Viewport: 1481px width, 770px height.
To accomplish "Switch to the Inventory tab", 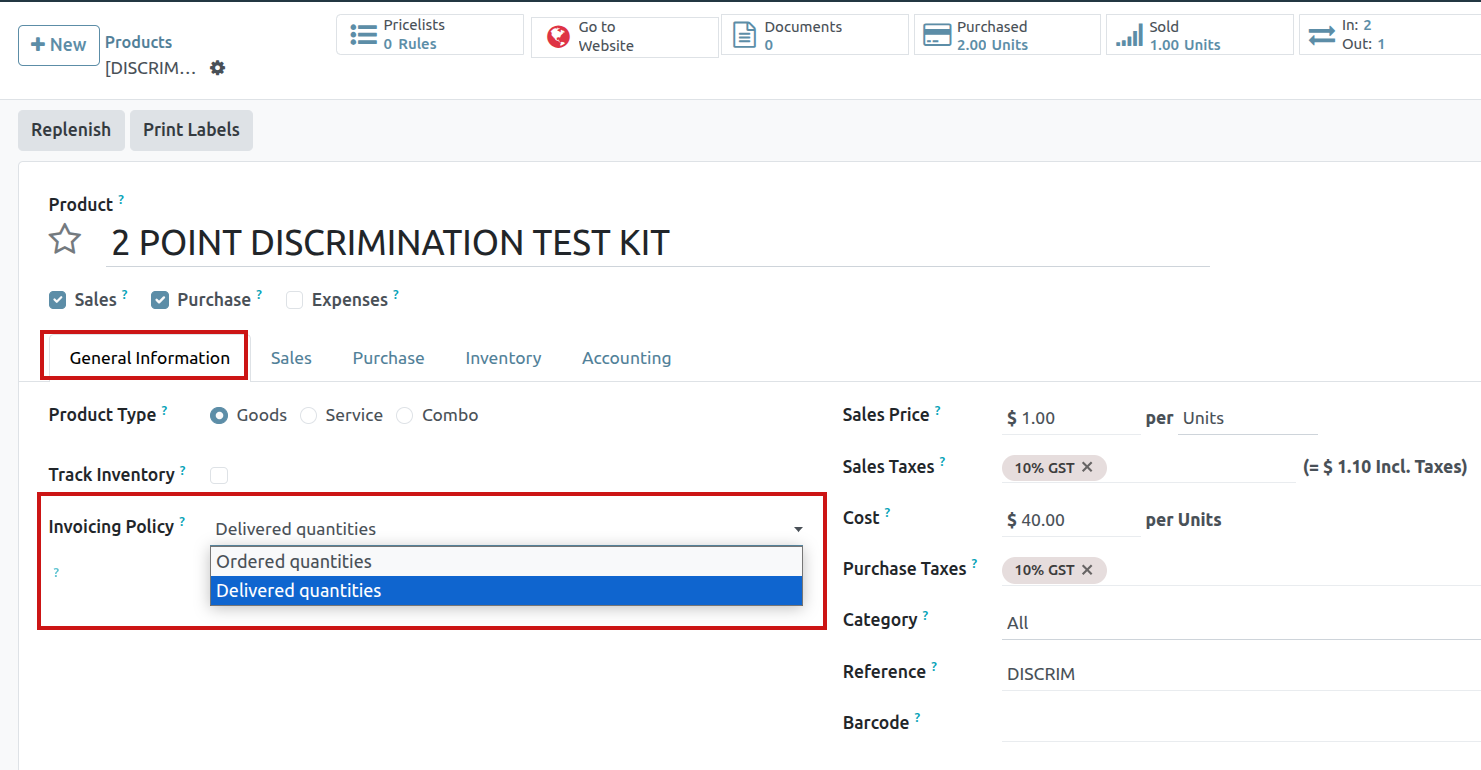I will click(503, 358).
